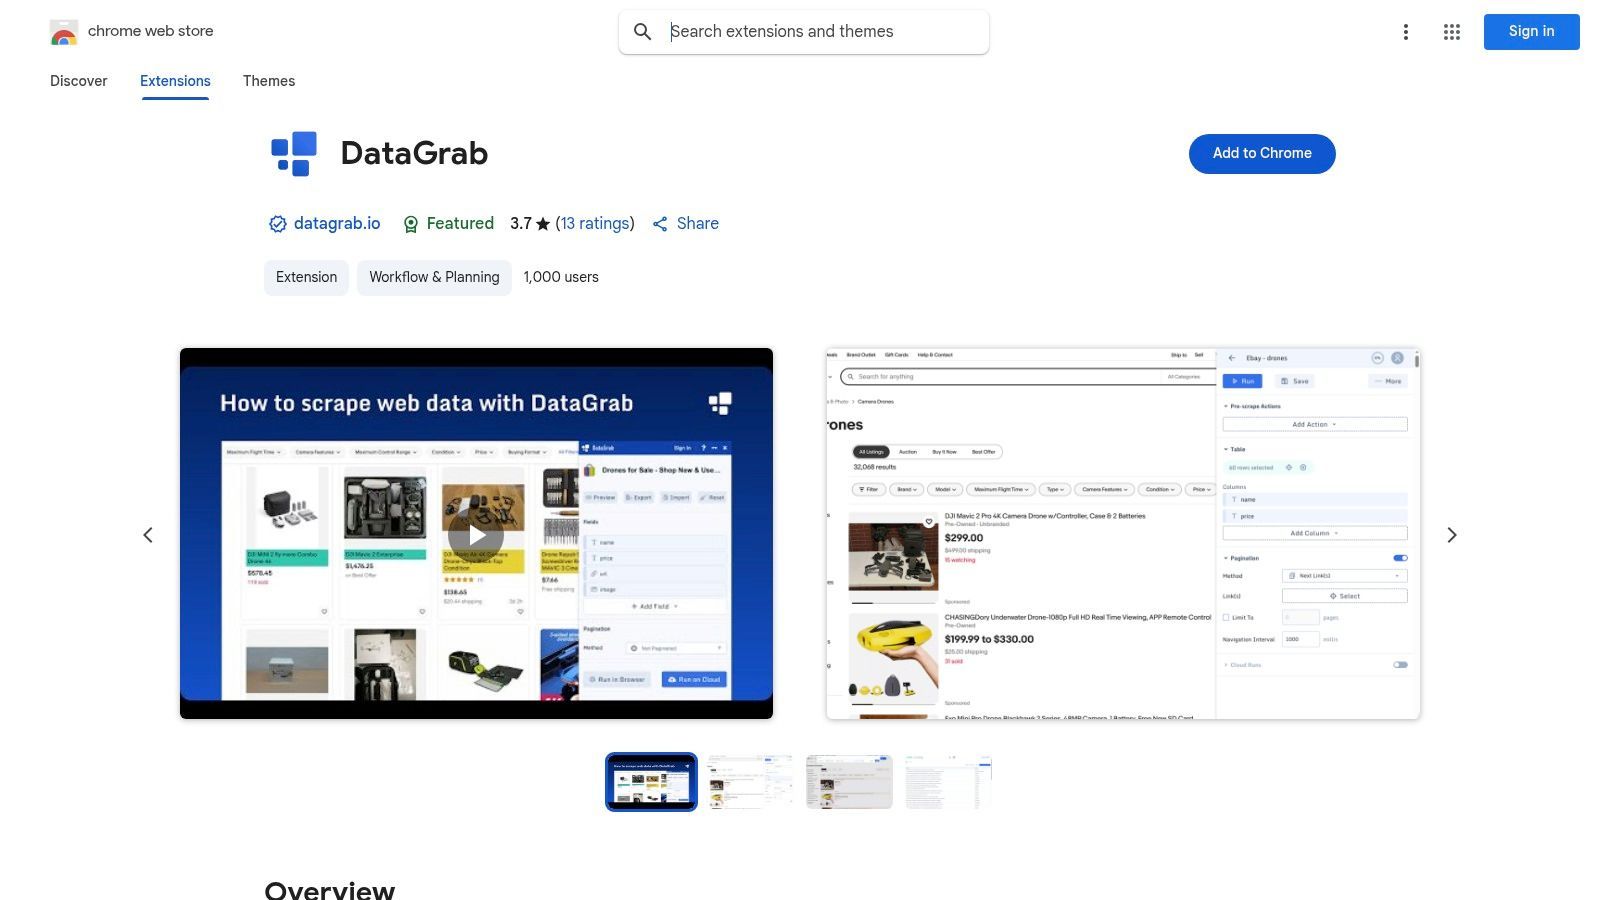
Task: Click the verified publisher badge icon
Action: (278, 223)
